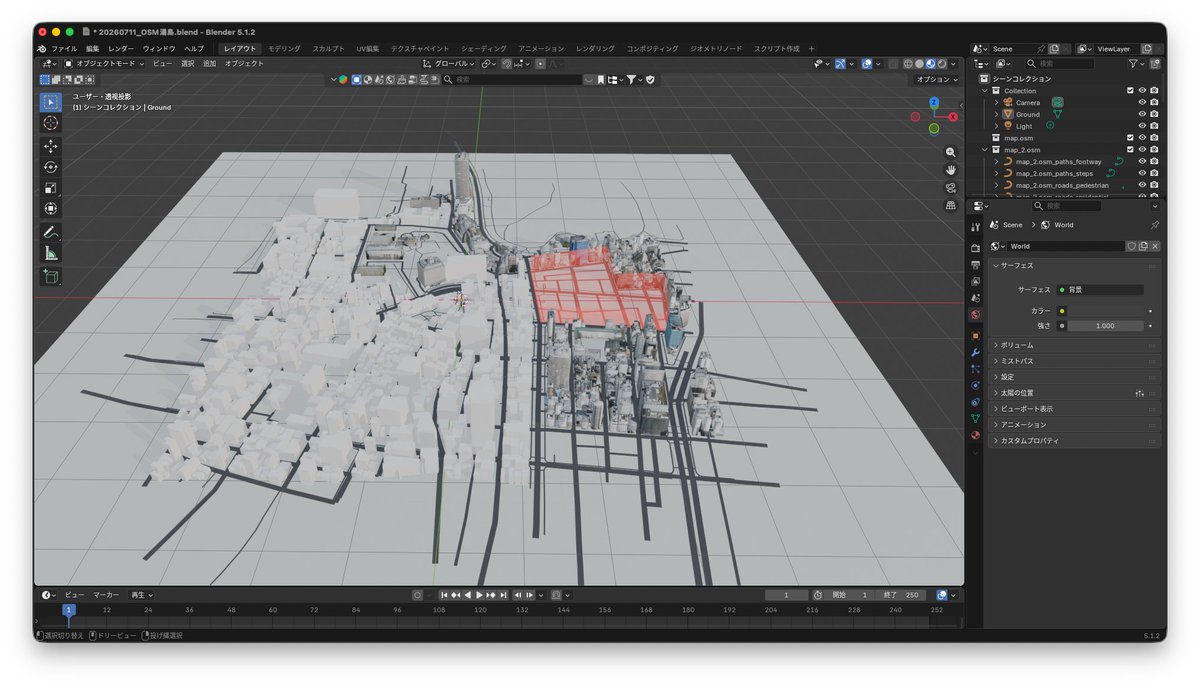Collapse the map_2.osm collection

[x=985, y=150]
